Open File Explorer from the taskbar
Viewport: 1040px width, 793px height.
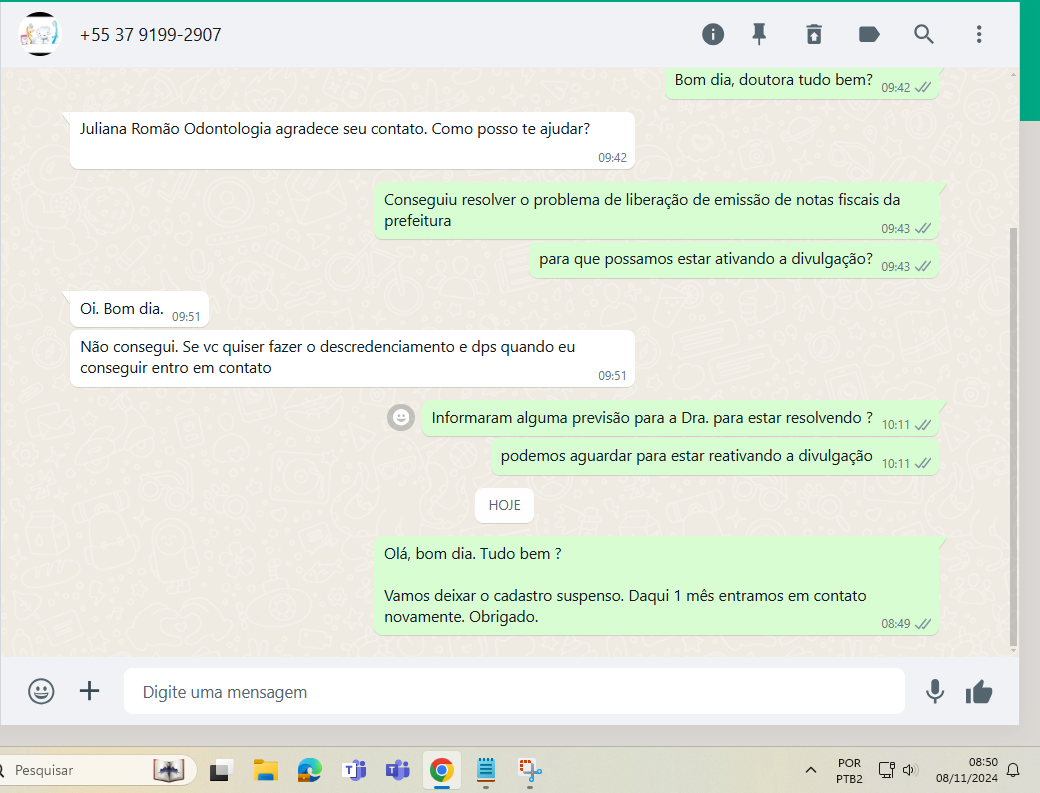coord(265,770)
